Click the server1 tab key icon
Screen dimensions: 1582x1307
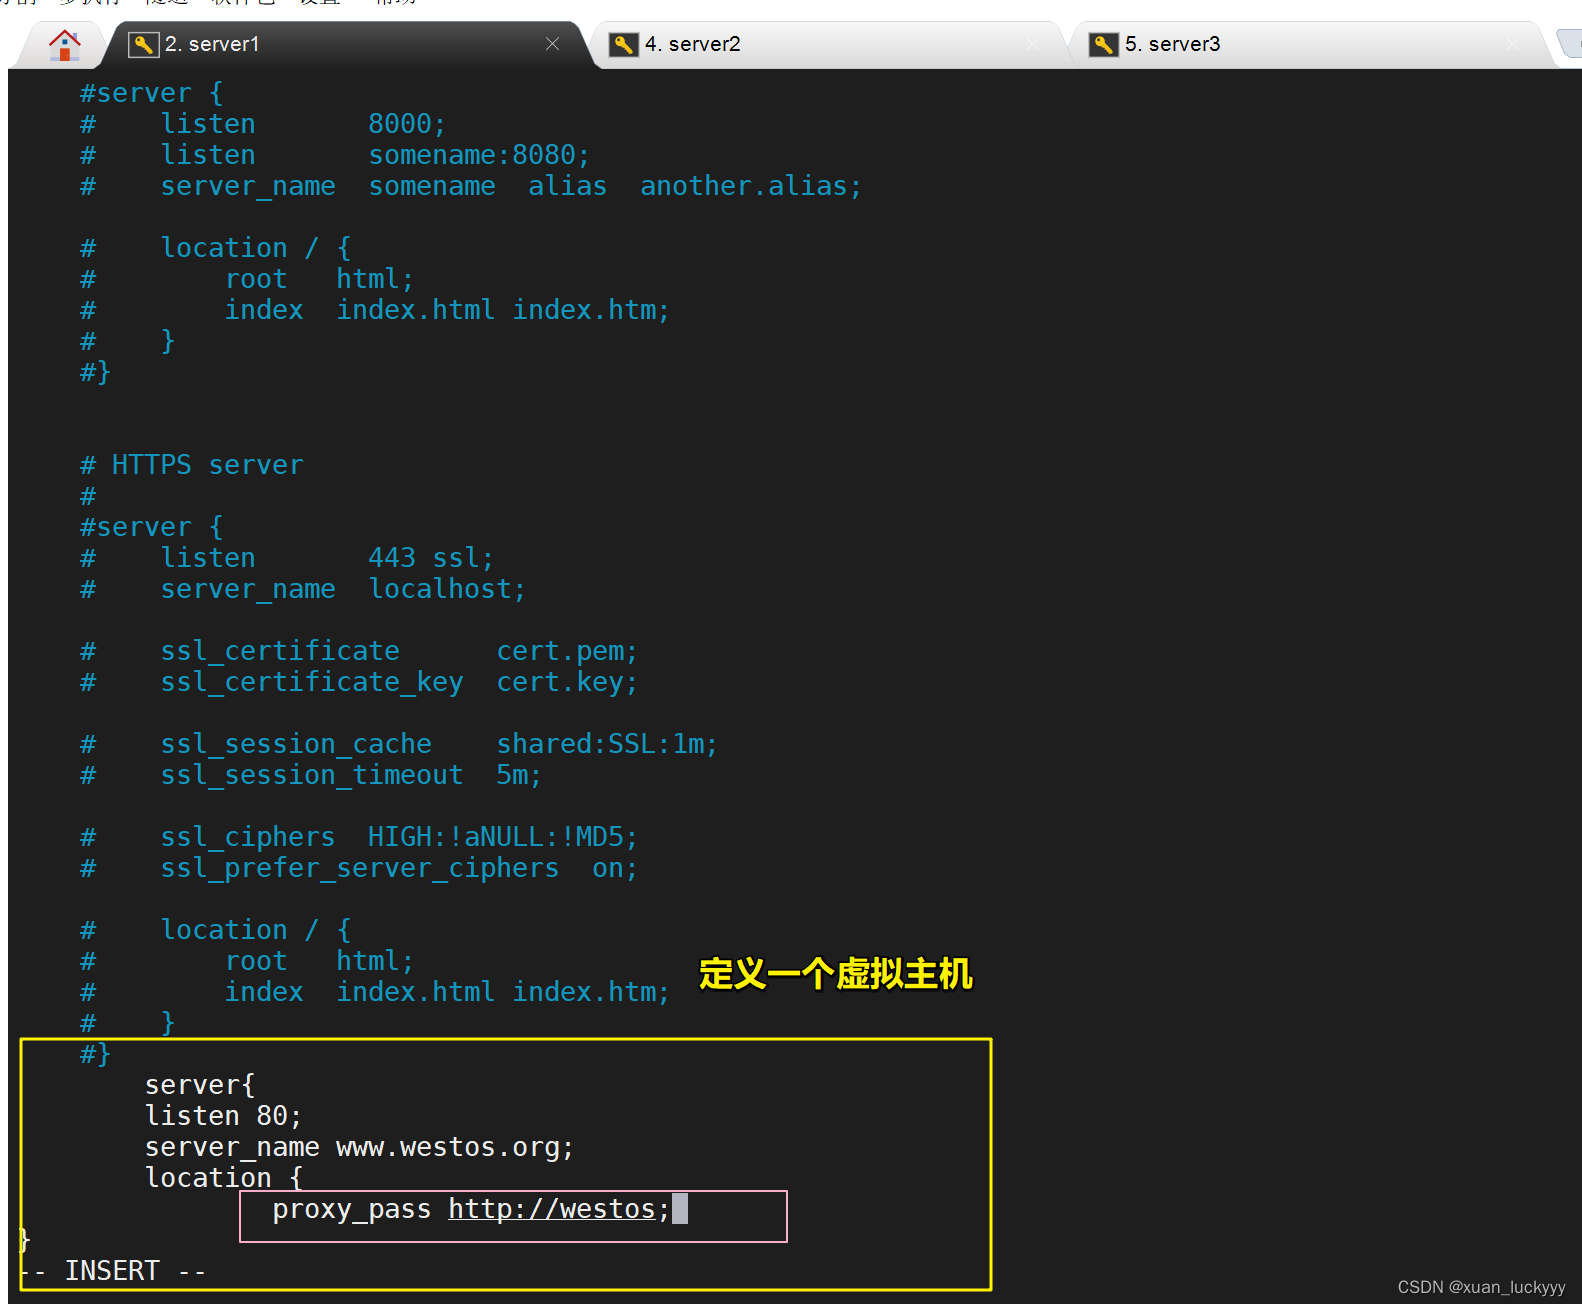[x=144, y=44]
